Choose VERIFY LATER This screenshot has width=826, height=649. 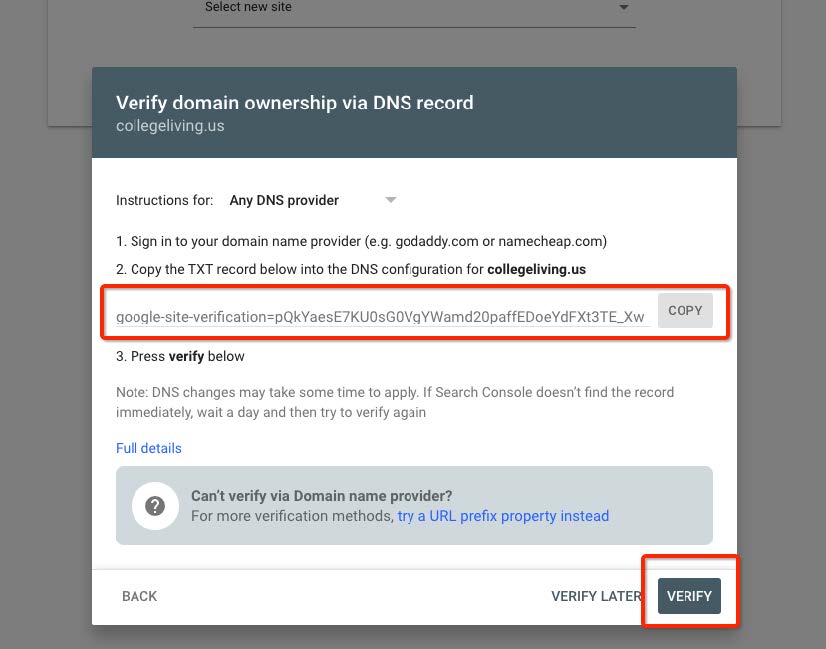(x=596, y=596)
